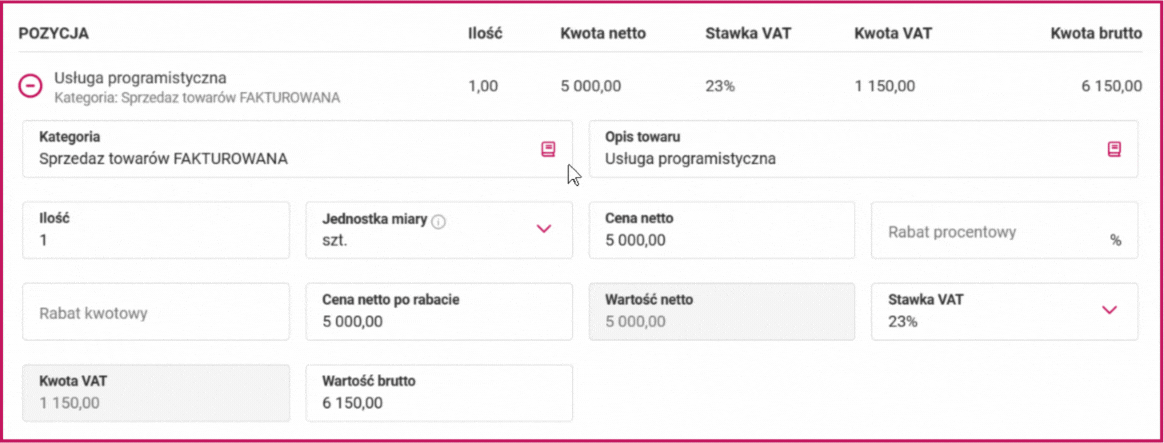
Task: Click the disabled Wartość netto field
Action: pos(722,312)
